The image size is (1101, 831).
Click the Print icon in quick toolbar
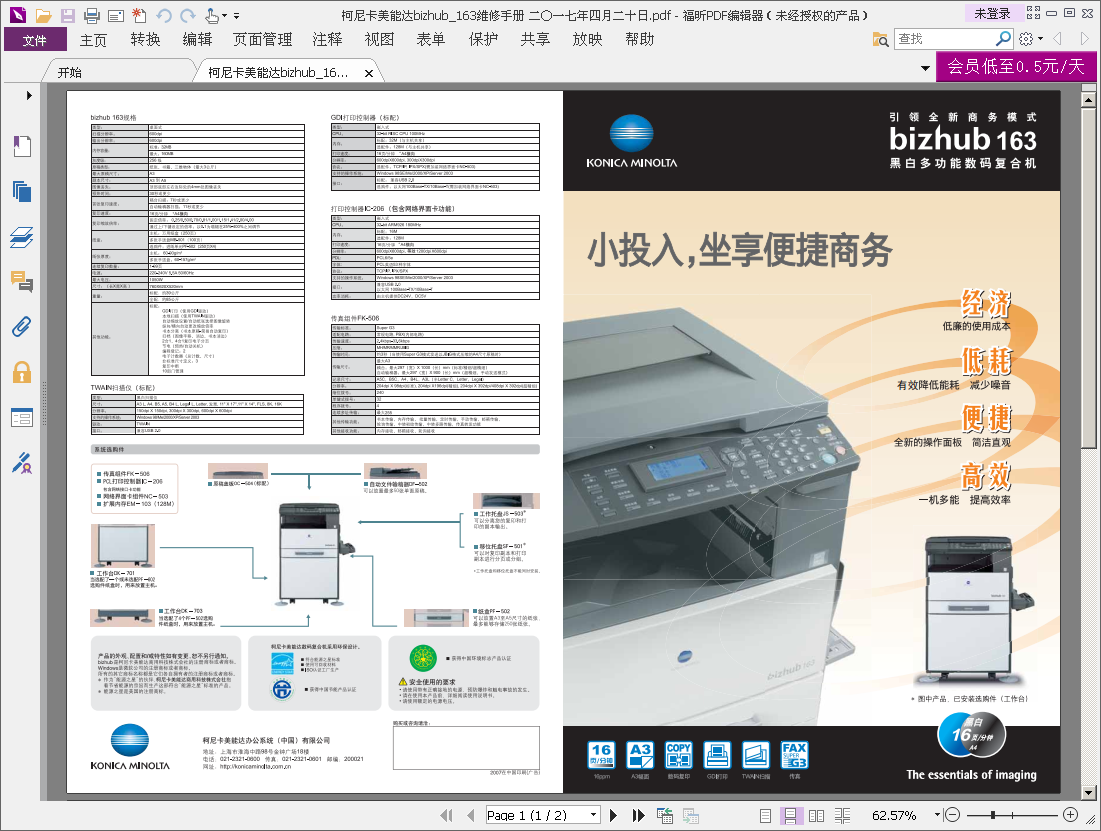[92, 15]
